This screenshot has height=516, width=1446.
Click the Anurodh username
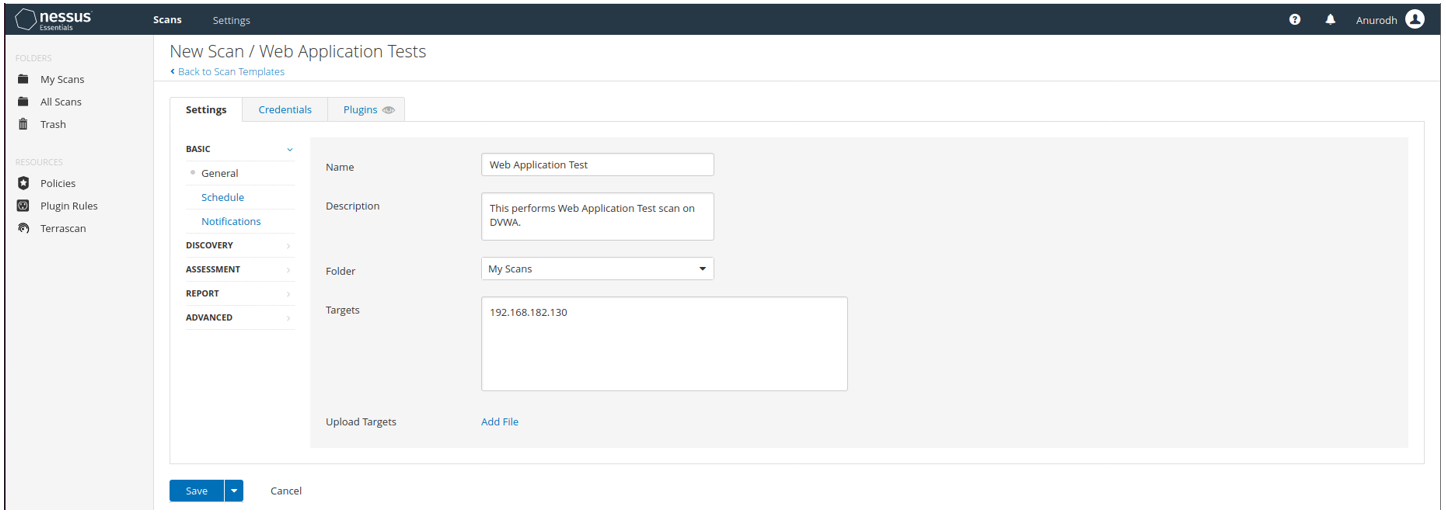coord(1376,20)
